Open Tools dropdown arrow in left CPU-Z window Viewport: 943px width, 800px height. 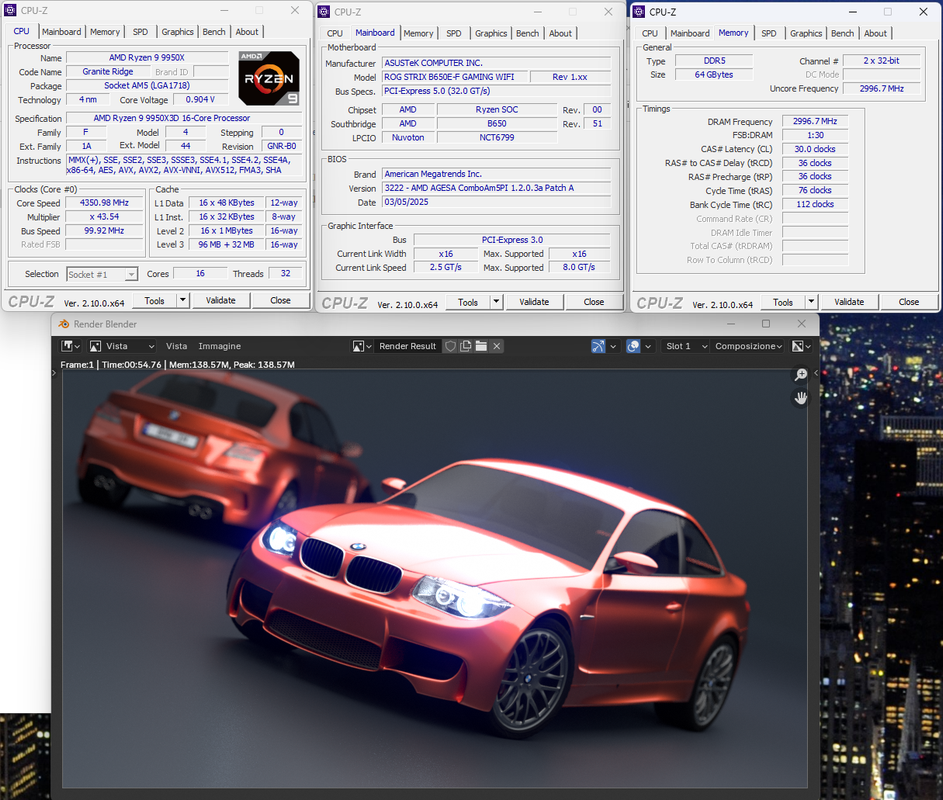183,300
